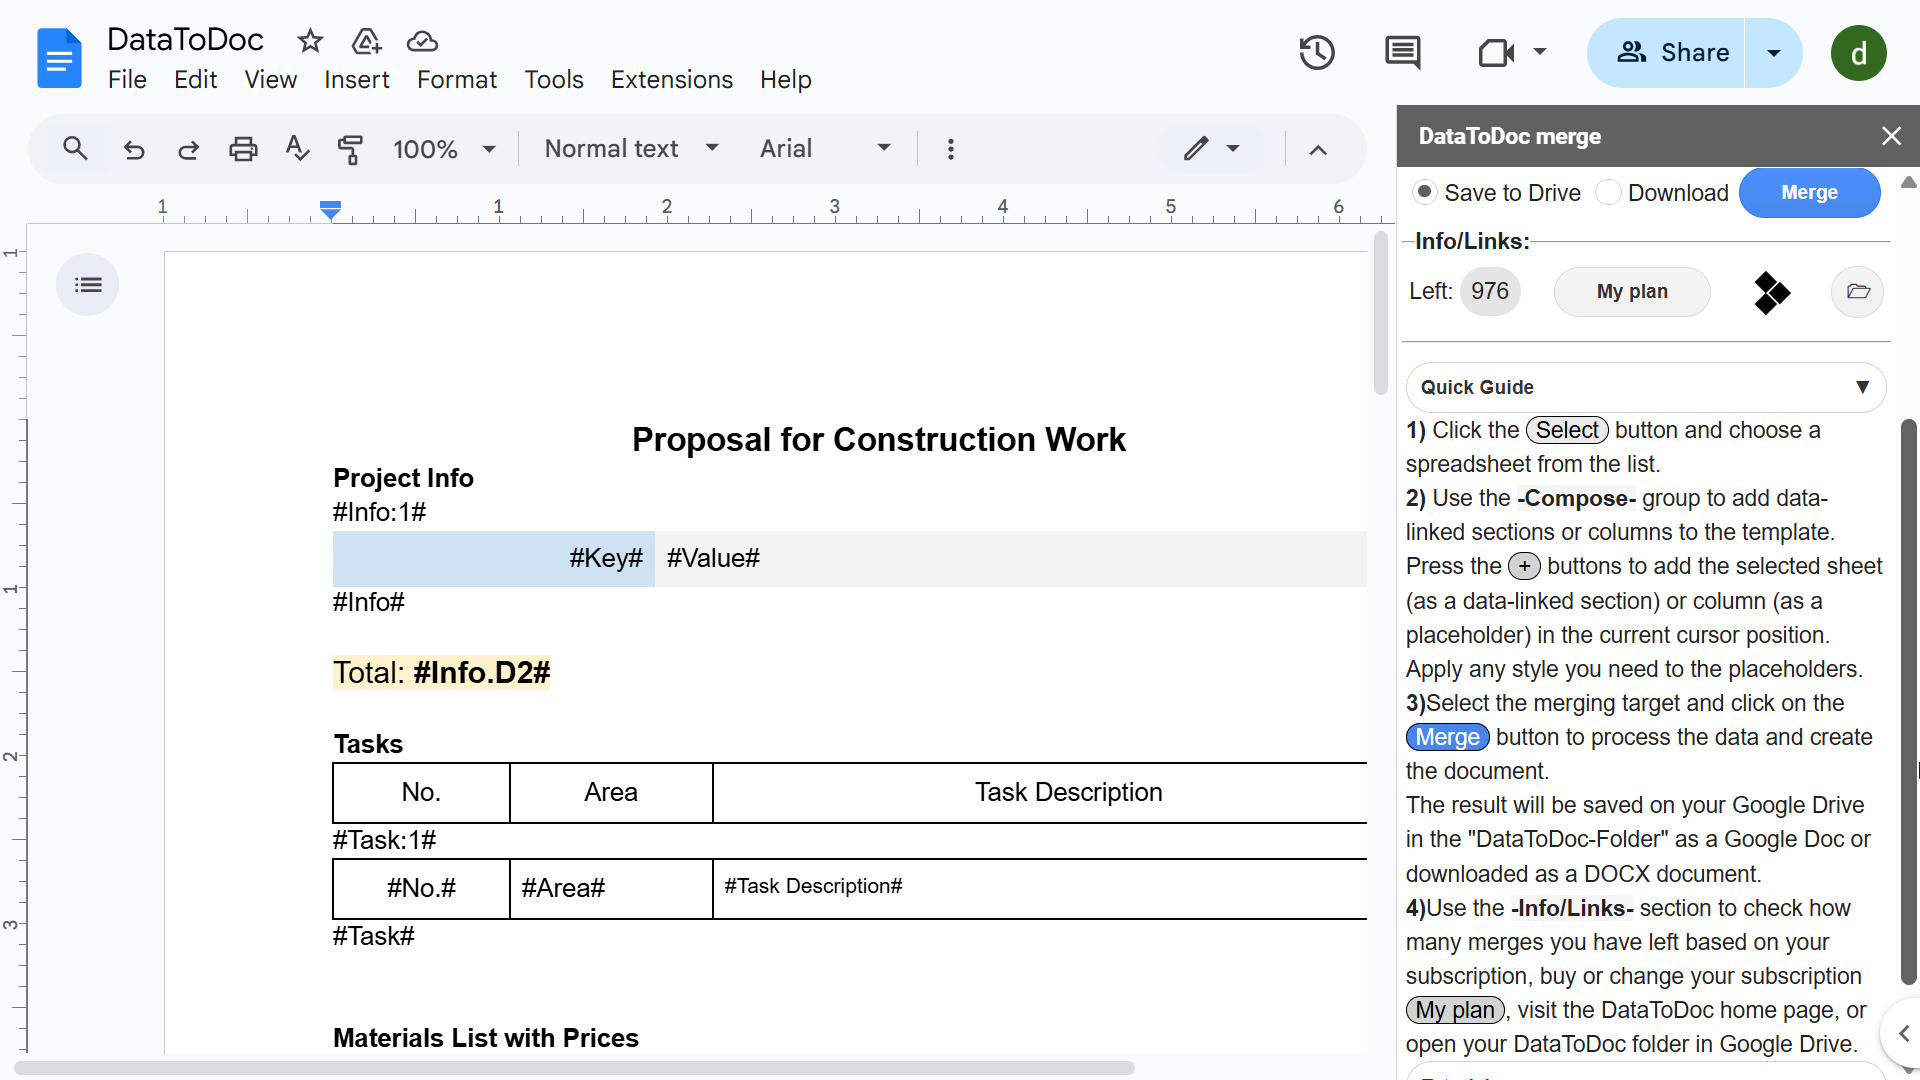
Task: Redo the last action
Action: tap(188, 149)
